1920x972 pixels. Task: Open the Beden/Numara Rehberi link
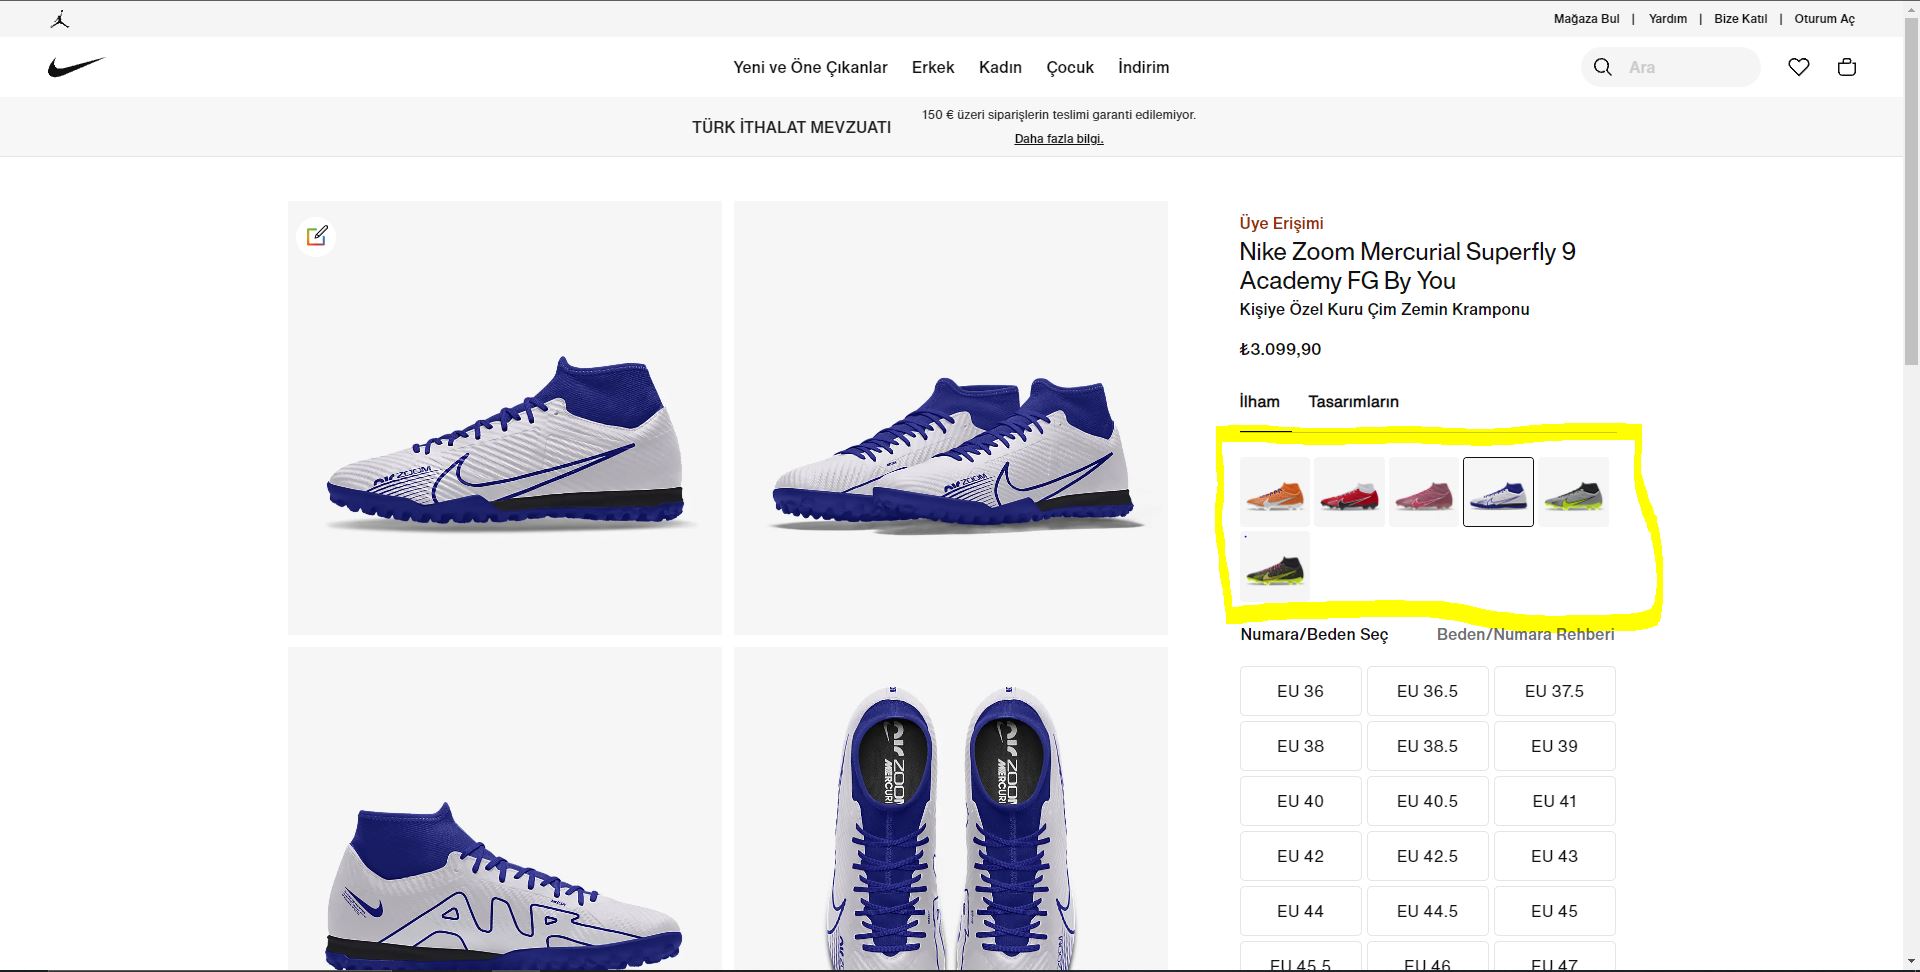click(x=1525, y=634)
